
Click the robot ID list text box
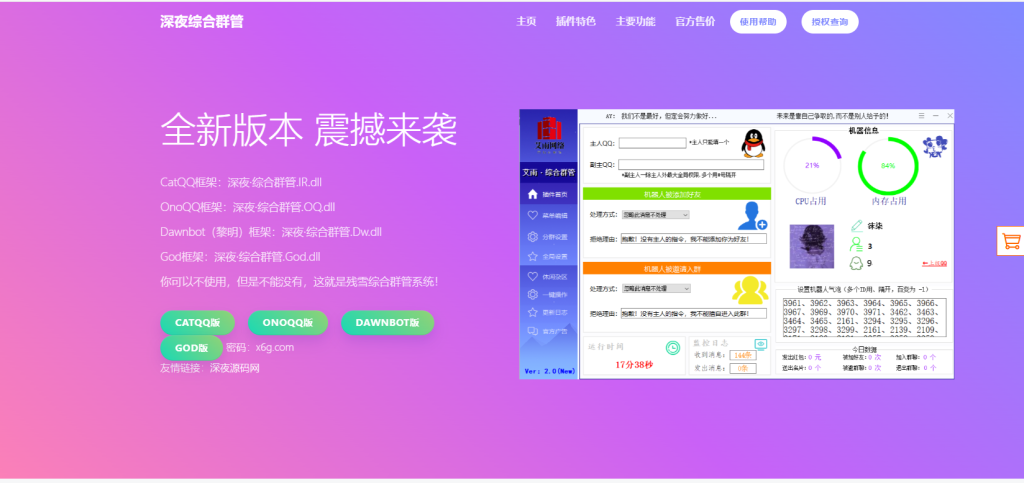coord(865,317)
